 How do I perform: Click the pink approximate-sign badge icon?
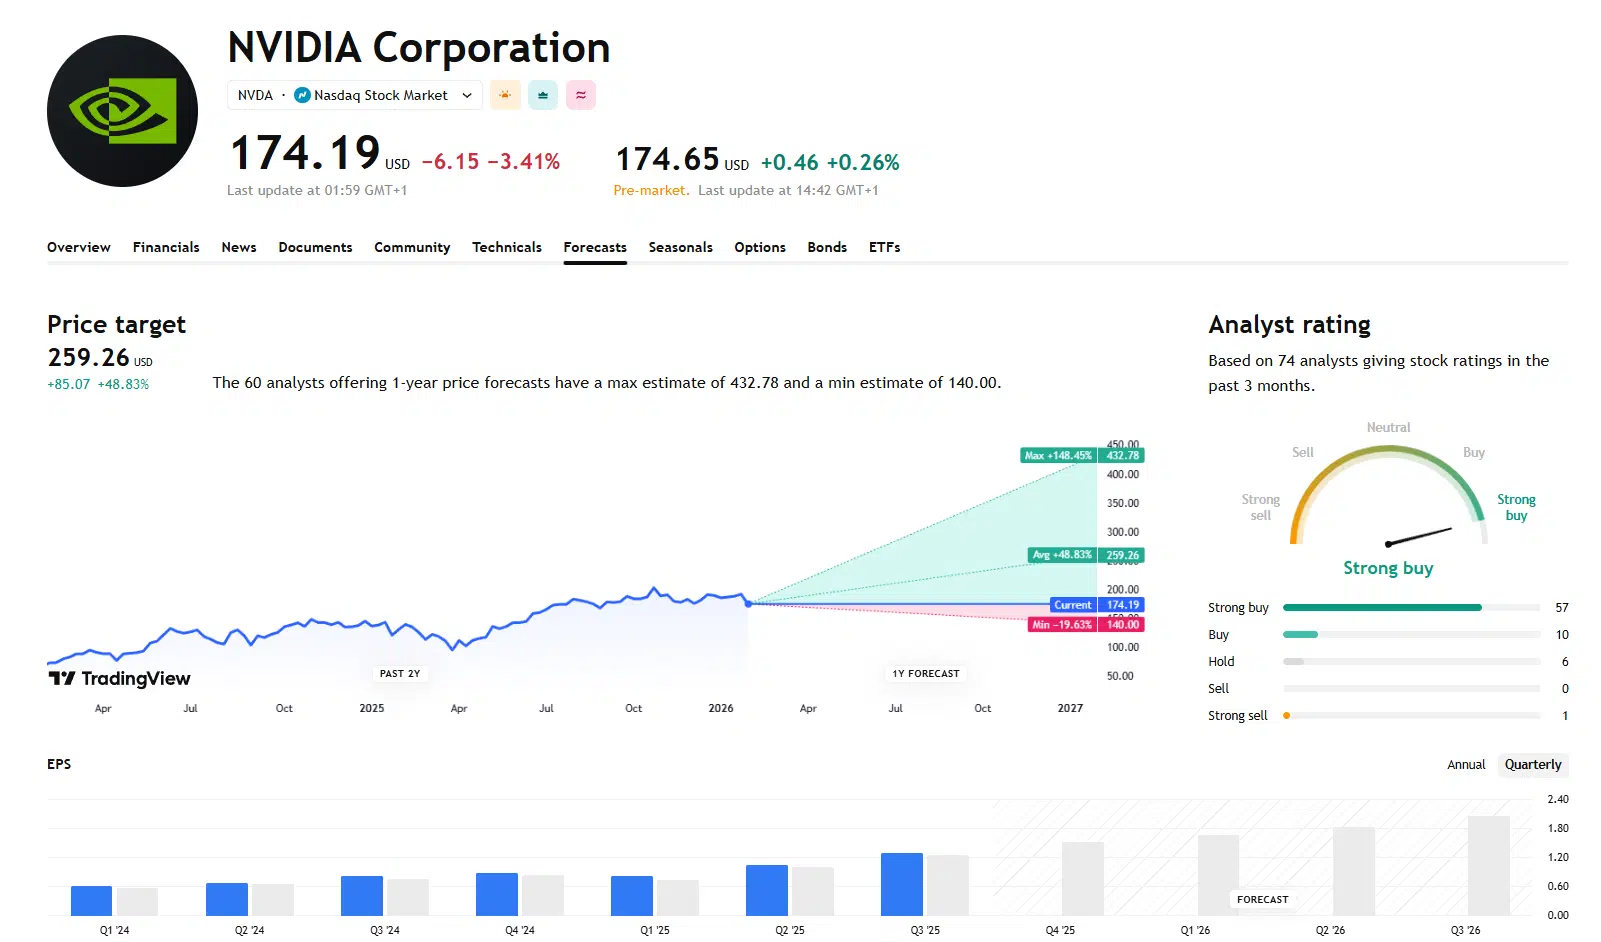click(581, 95)
